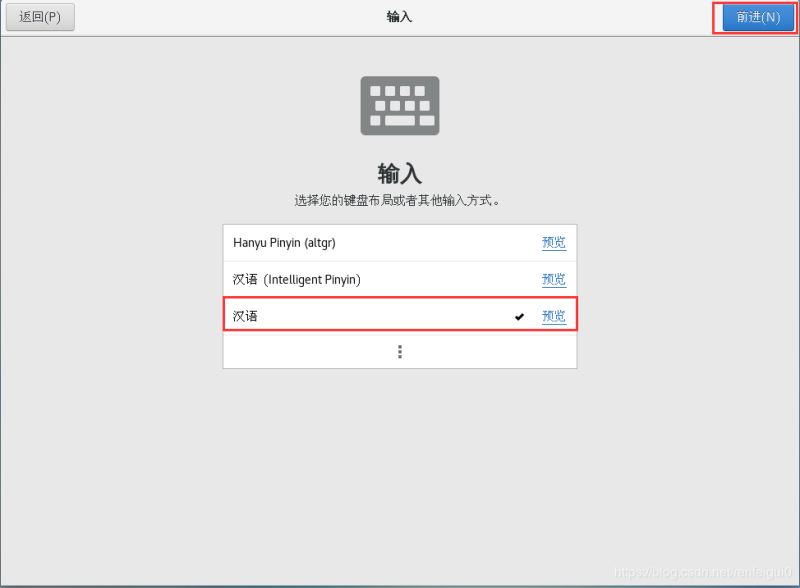This screenshot has width=800, height=588.
Task: Go back with the 返回(P) button
Action: tap(40, 17)
